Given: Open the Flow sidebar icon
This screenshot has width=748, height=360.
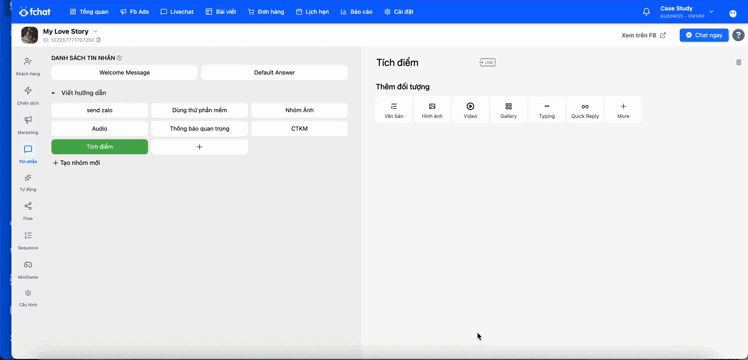Looking at the screenshot, I should [x=28, y=206].
